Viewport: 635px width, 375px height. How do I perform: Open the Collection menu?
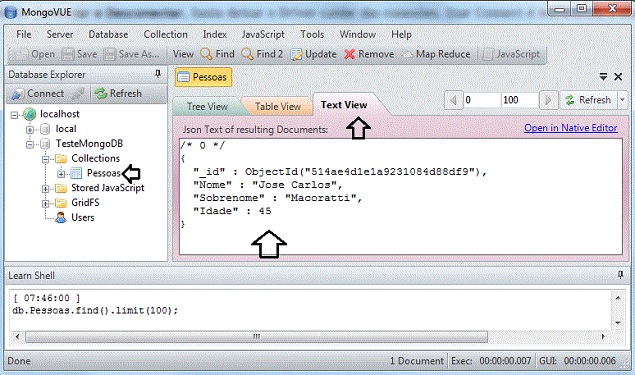coord(165,34)
